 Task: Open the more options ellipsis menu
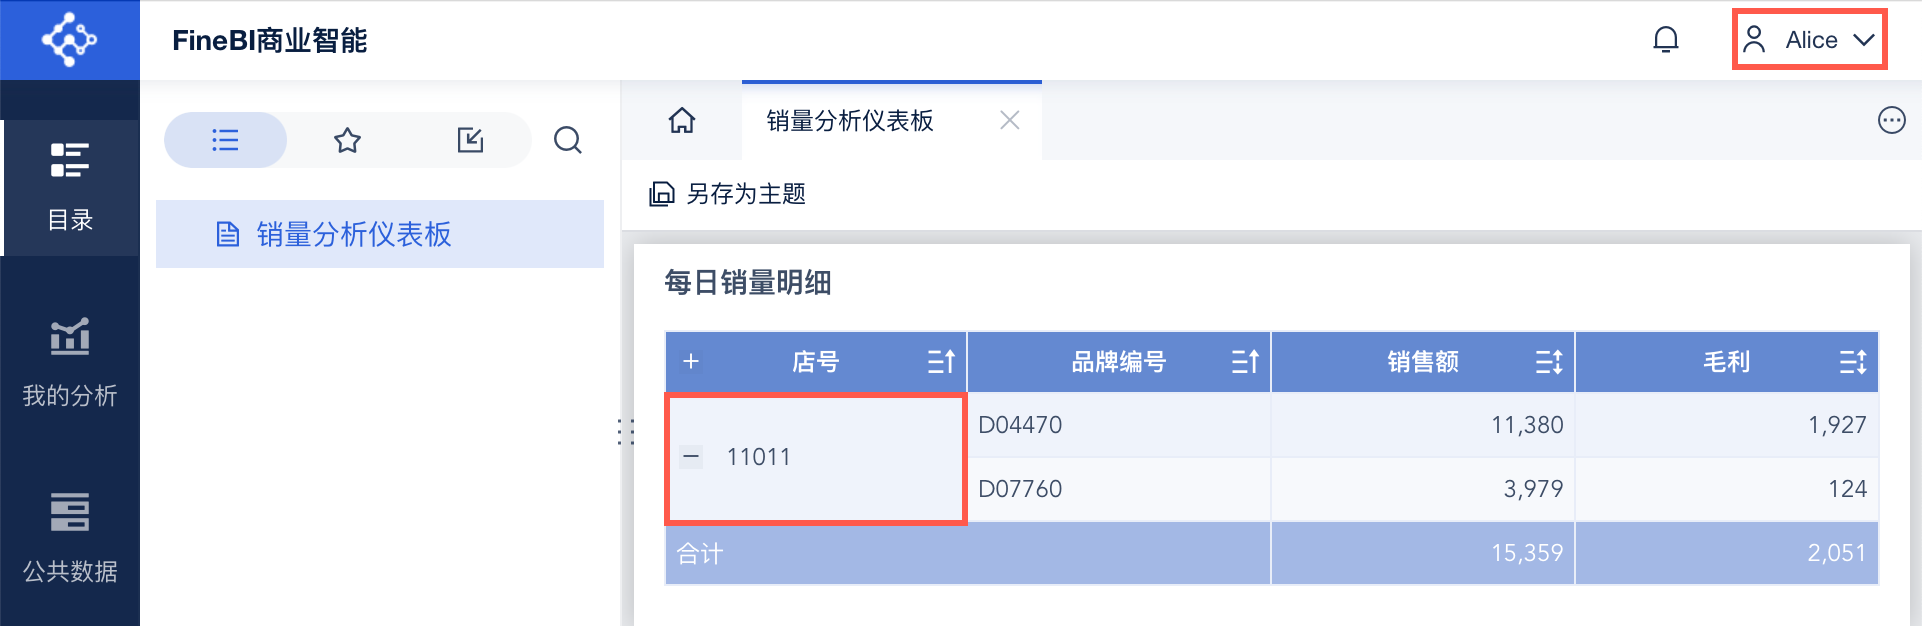[x=1891, y=121]
